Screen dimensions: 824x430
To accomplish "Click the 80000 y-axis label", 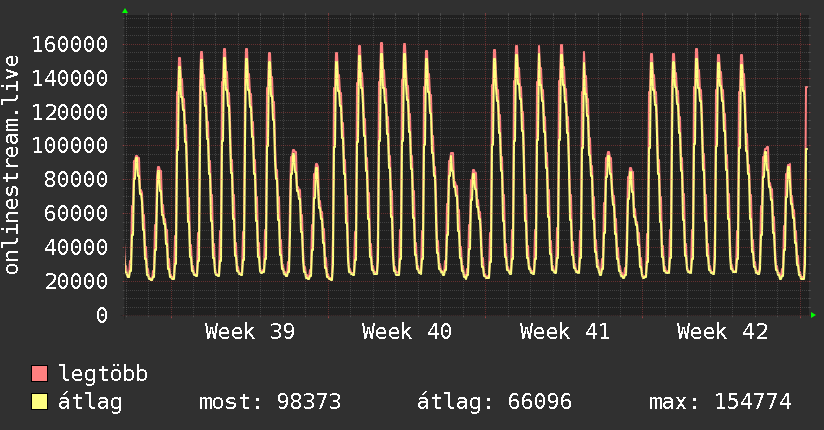I will pos(76,180).
